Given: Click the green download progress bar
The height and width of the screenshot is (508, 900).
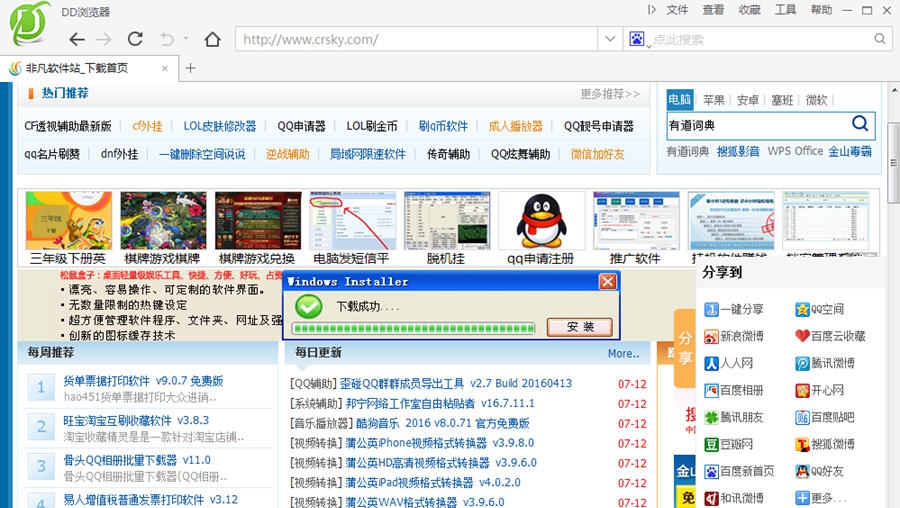Looking at the screenshot, I should (413, 328).
